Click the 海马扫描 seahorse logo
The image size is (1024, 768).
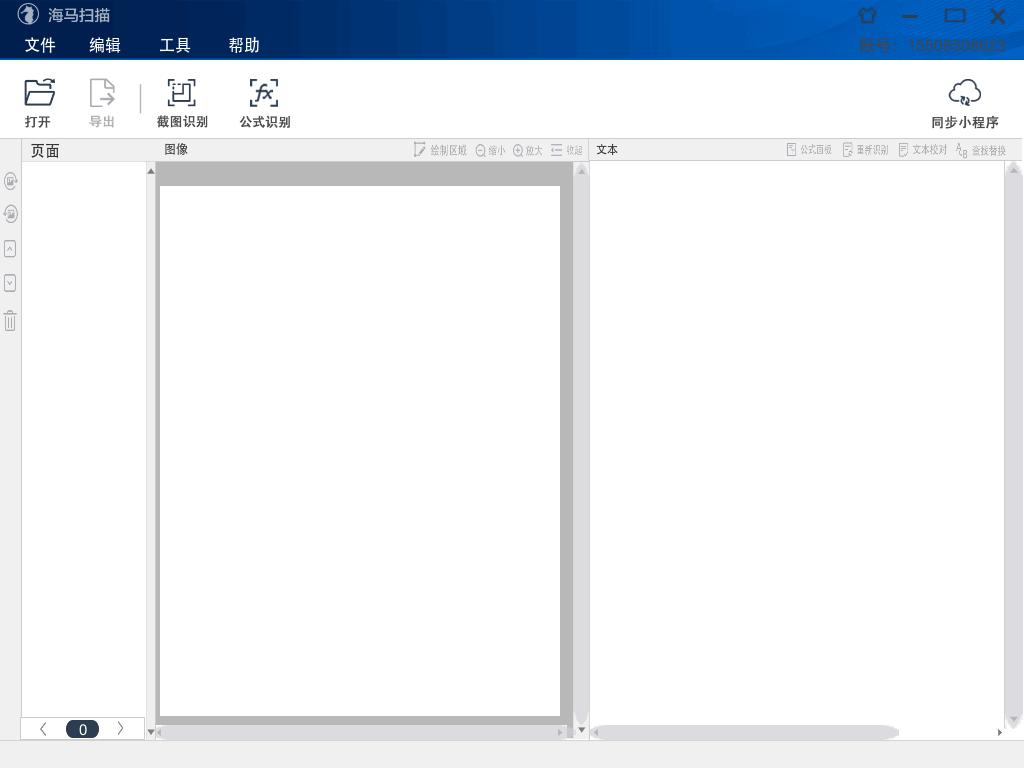[28, 14]
